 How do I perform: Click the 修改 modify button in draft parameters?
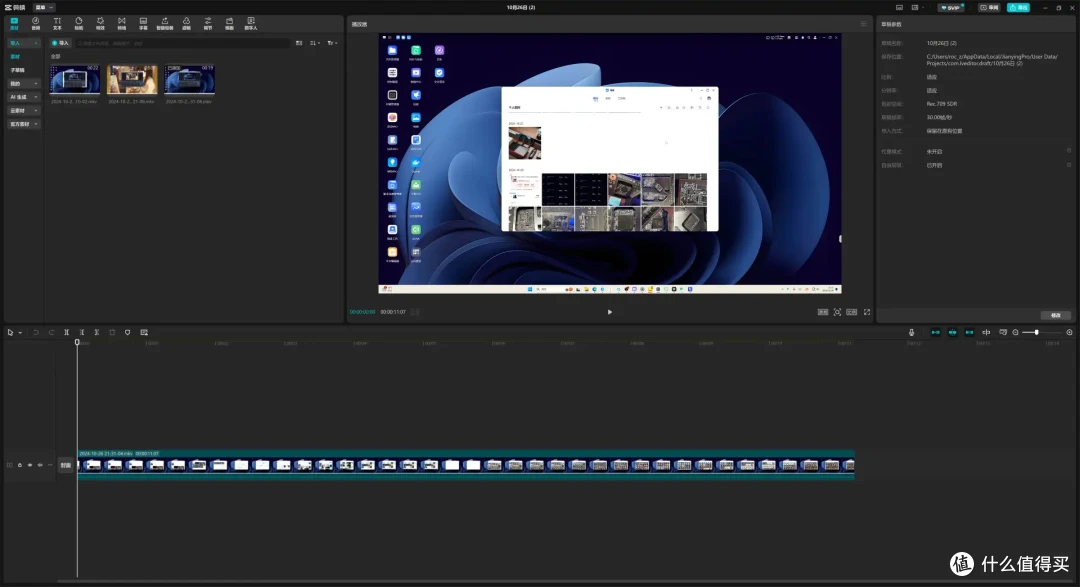(1055, 316)
